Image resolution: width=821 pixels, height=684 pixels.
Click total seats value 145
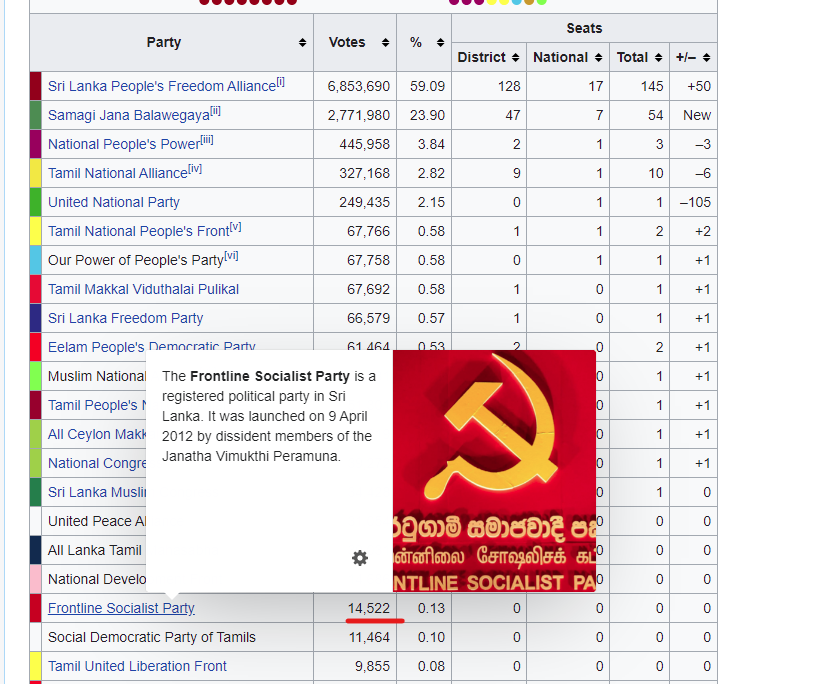click(652, 86)
